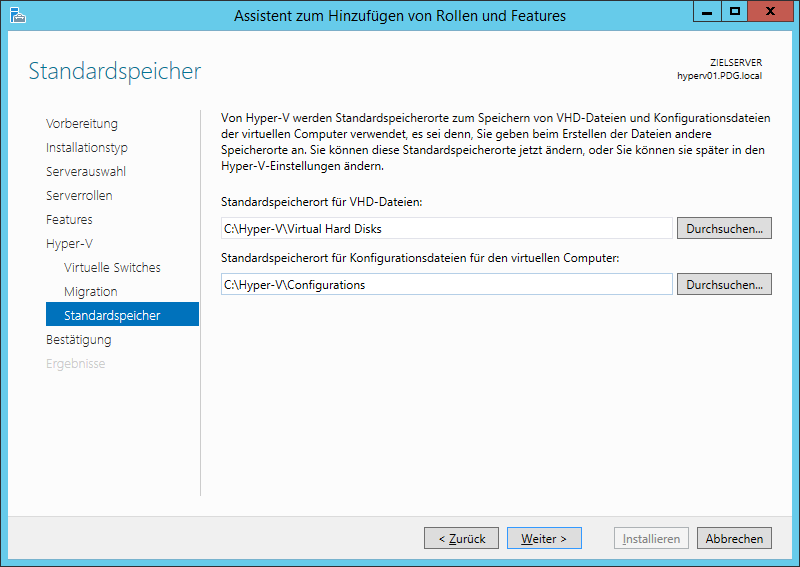Go to the Vorbereitung step
Viewport: 800px width, 567px height.
(x=82, y=124)
